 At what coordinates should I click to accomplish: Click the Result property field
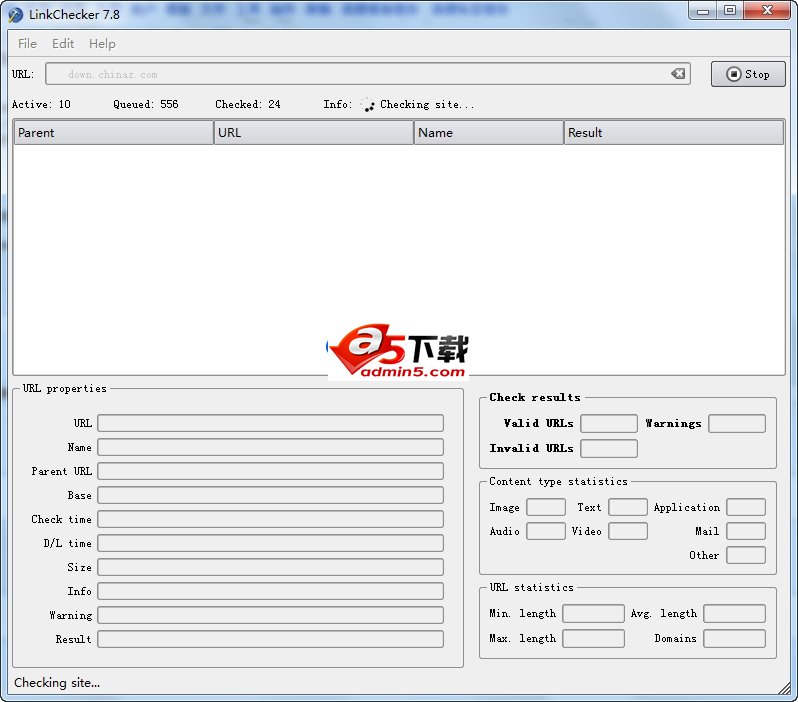tap(270, 639)
